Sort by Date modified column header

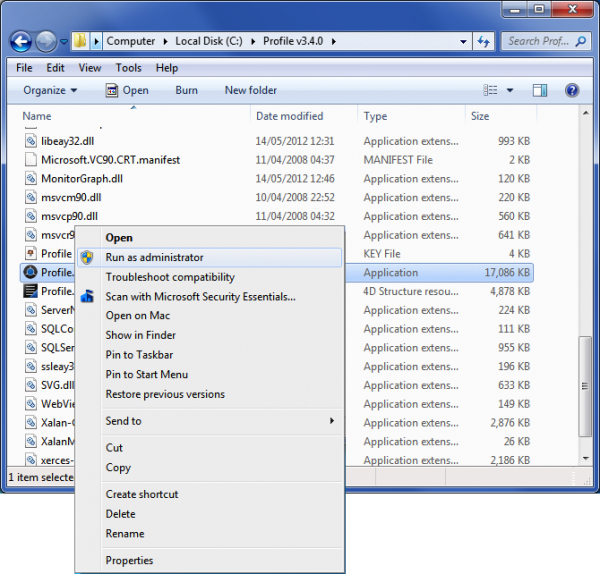[290, 116]
